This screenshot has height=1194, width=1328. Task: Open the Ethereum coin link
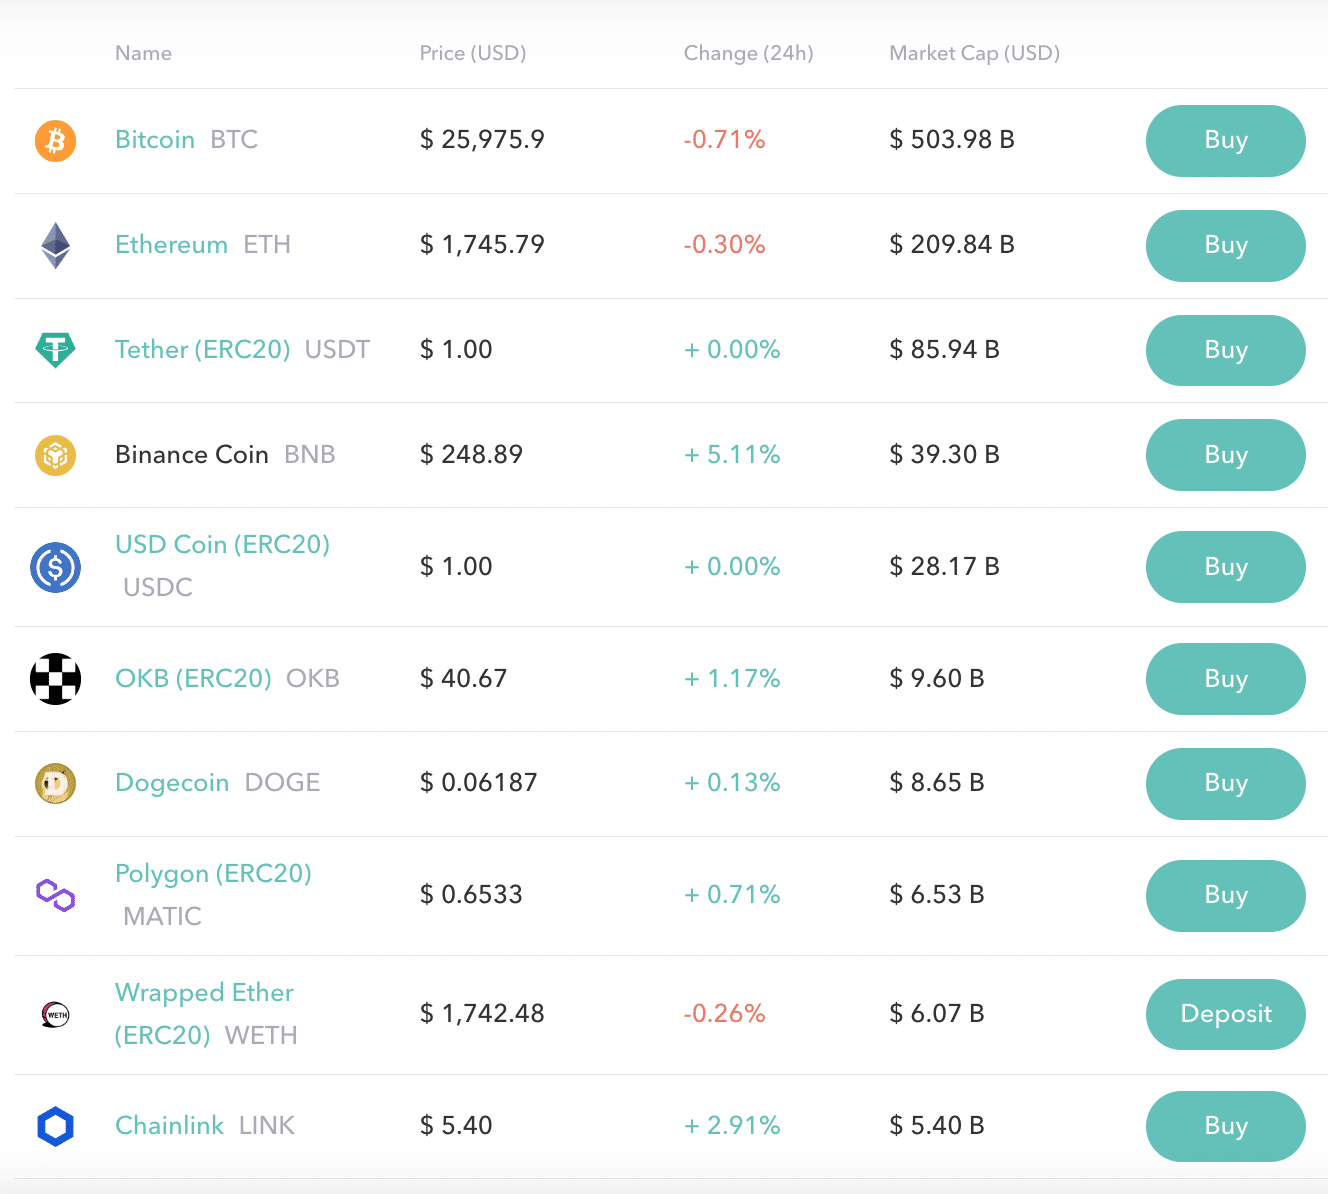click(171, 245)
